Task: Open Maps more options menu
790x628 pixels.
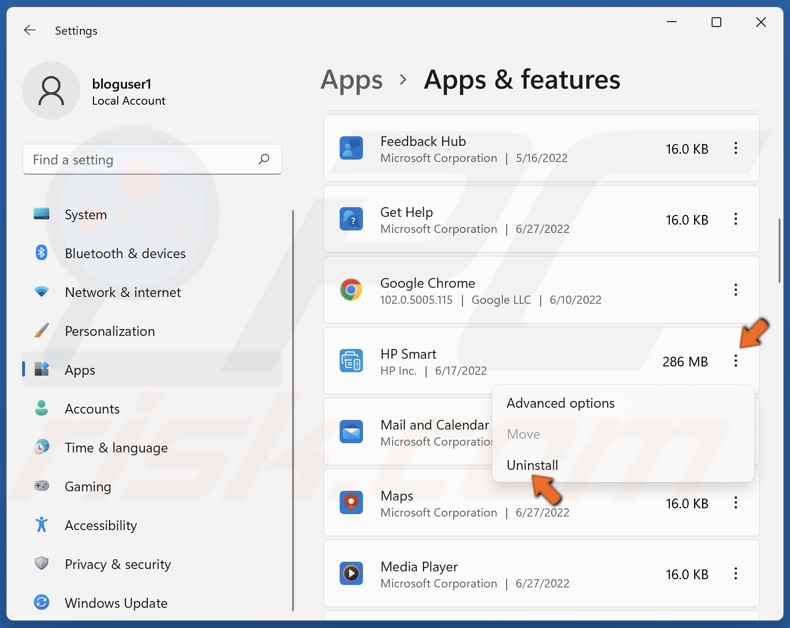Action: [736, 503]
